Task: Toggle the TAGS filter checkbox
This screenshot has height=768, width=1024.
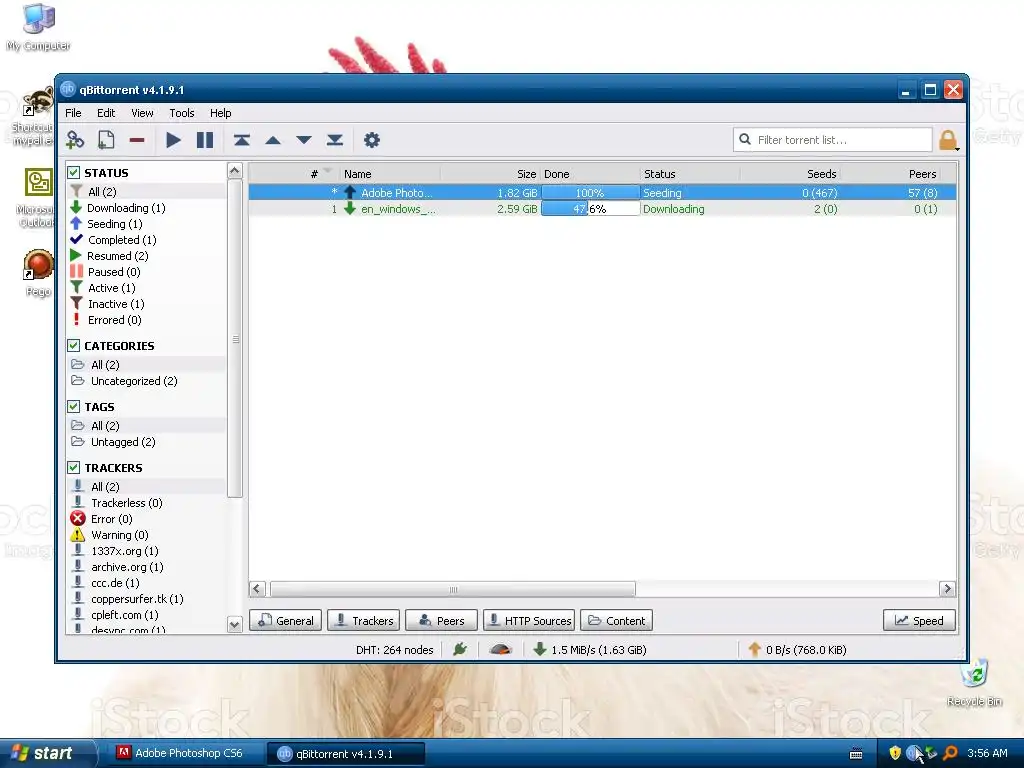Action: tap(74, 406)
